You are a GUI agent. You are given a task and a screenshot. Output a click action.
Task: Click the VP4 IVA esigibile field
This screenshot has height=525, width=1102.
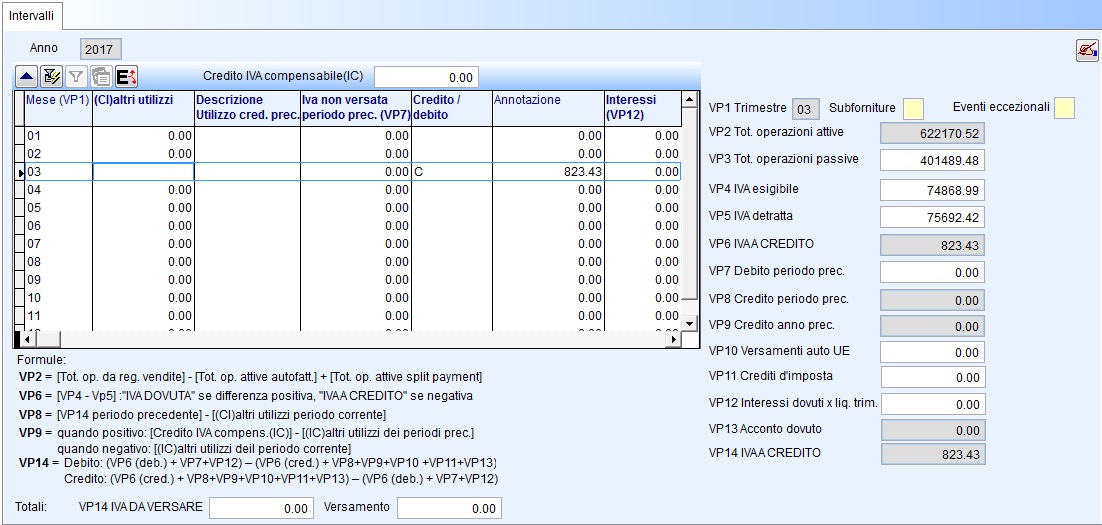pos(932,190)
